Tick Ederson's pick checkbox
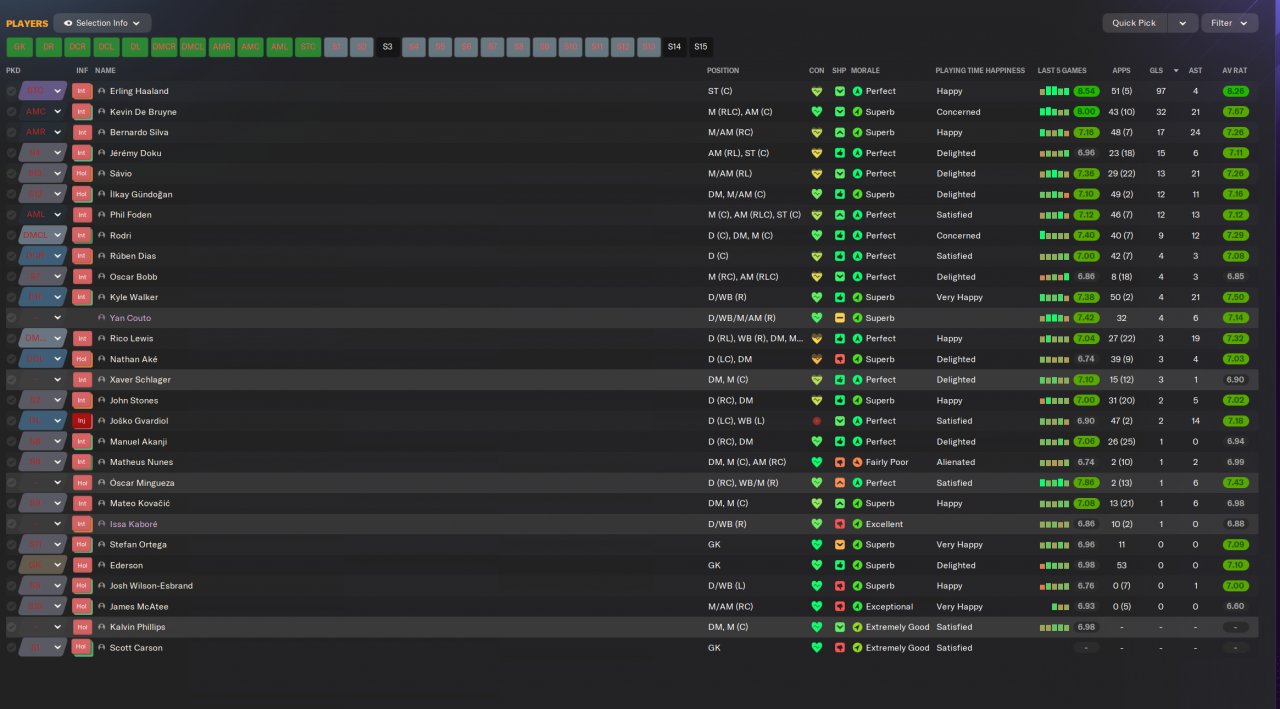This screenshot has height=709, width=1280. 12,565
